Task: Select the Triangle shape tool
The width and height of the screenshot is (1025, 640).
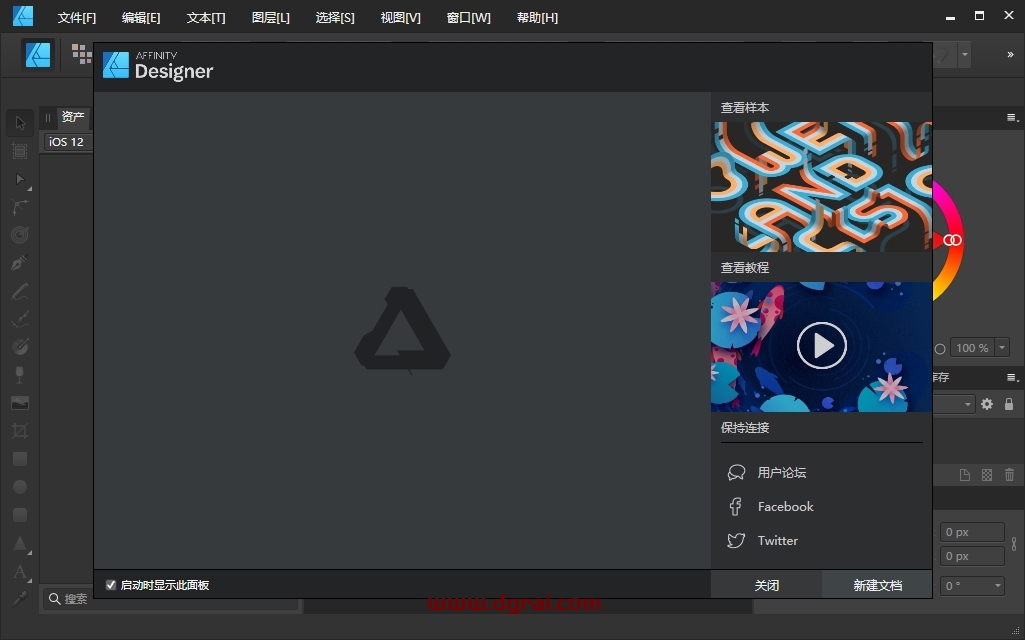Action: 20,543
